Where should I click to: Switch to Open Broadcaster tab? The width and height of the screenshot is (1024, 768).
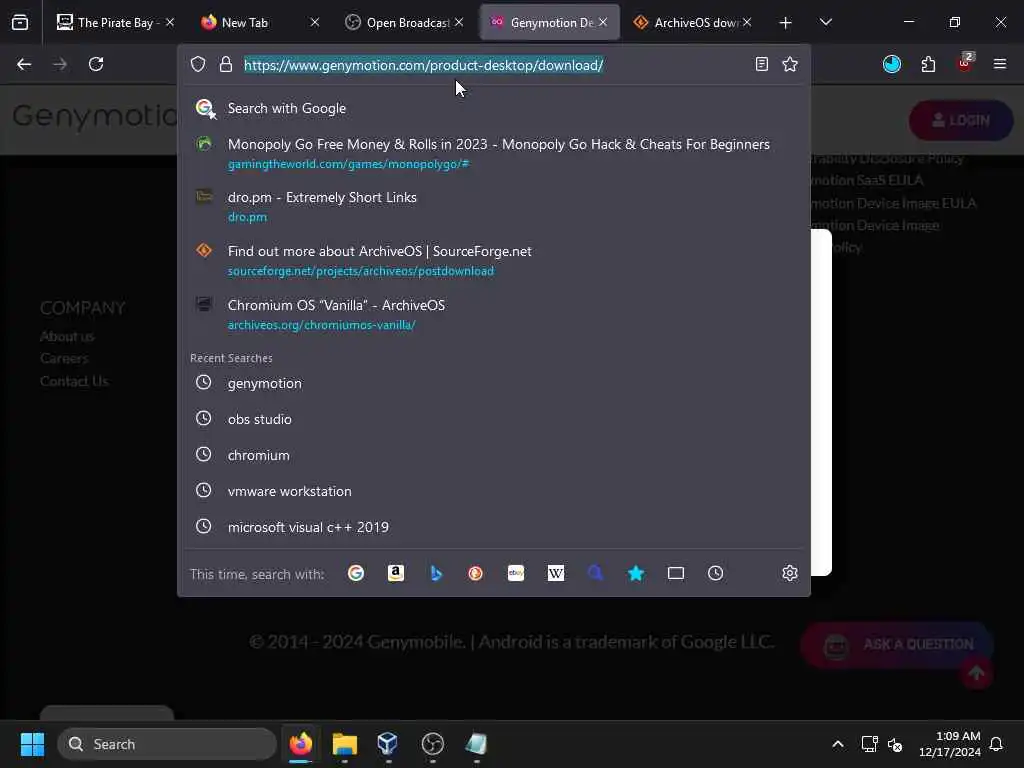click(402, 23)
